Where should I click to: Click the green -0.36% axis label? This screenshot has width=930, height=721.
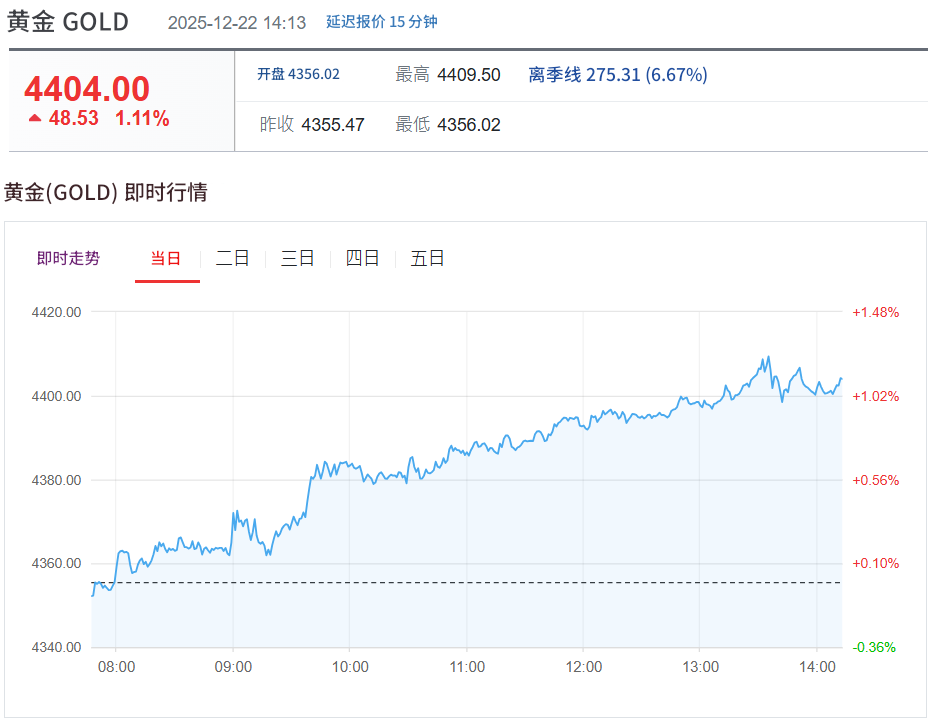875,647
